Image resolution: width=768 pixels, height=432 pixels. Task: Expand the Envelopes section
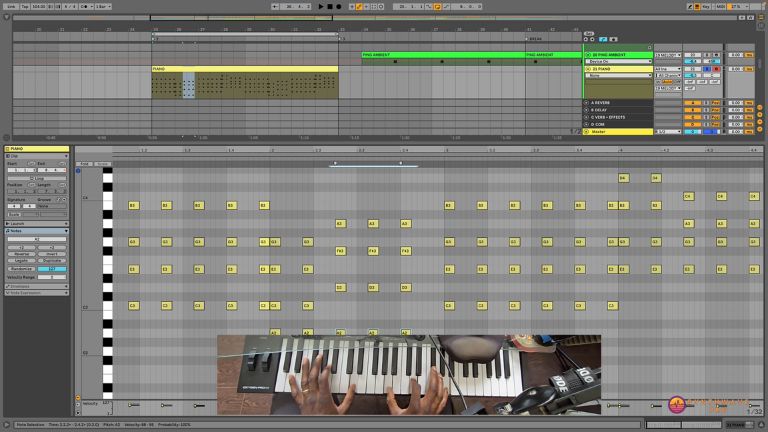37,286
